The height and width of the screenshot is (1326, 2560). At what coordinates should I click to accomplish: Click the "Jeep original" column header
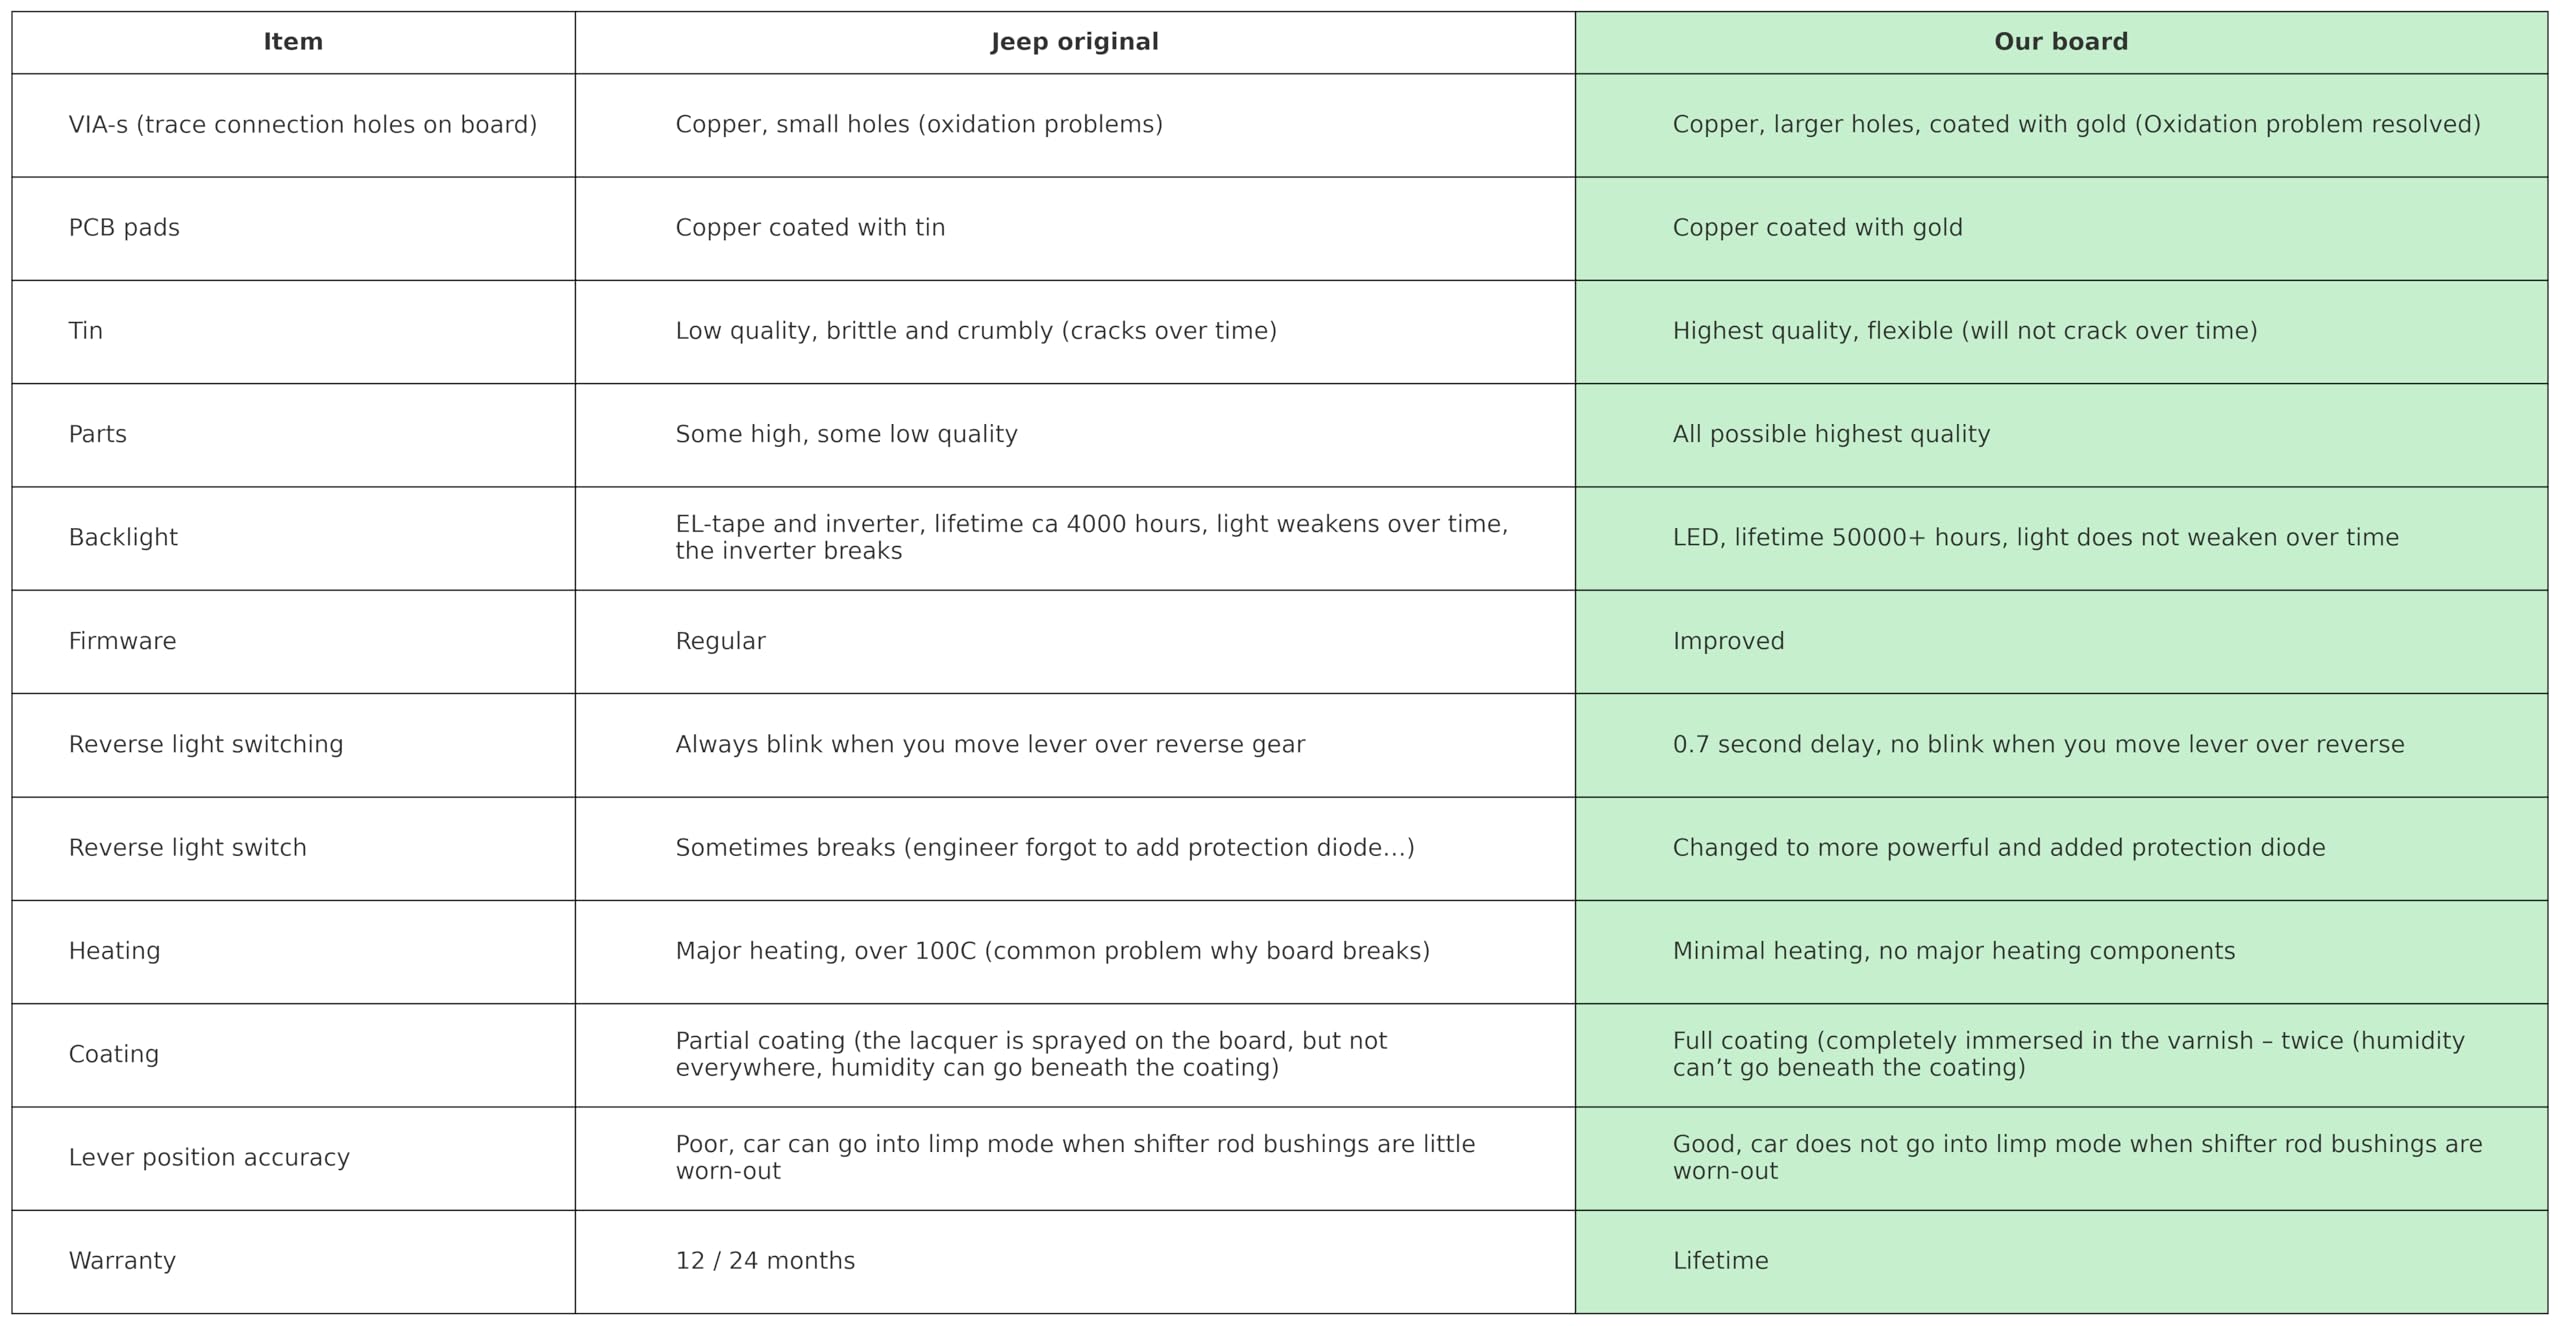[1075, 43]
